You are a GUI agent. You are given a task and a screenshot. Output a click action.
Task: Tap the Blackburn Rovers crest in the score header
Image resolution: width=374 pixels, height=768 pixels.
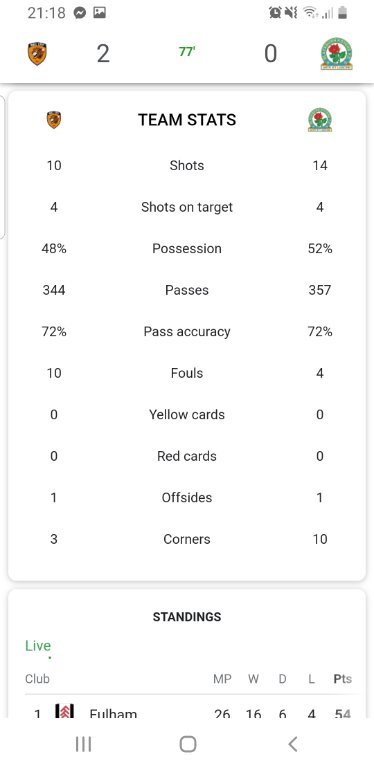337,53
